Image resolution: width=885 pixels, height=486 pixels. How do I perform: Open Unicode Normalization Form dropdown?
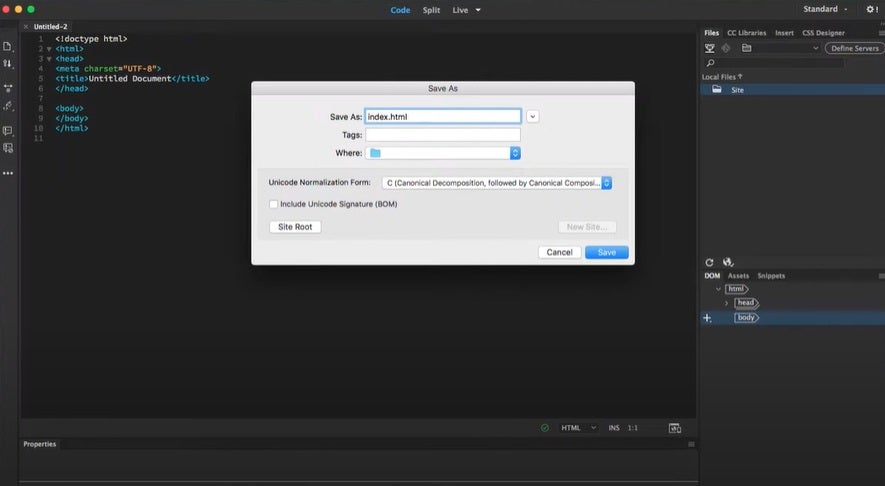click(497, 183)
